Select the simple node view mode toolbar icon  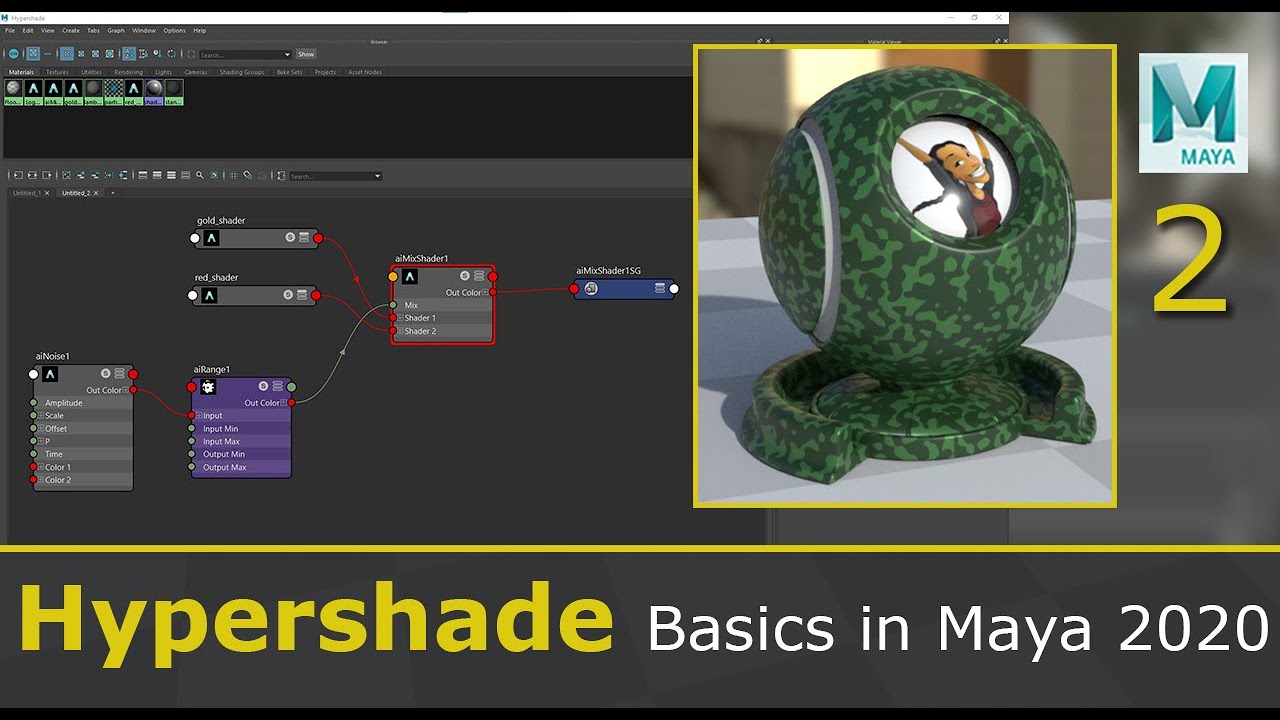pyautogui.click(x=143, y=175)
